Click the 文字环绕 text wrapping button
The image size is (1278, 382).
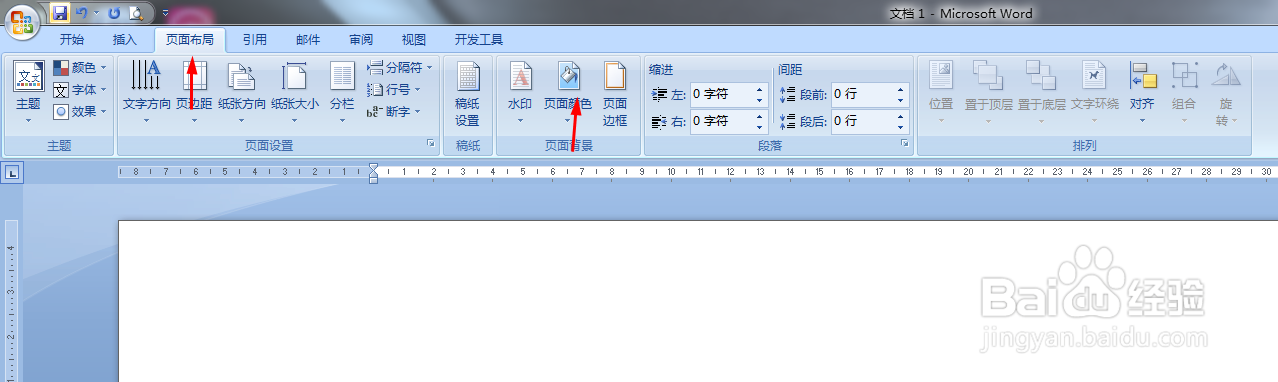coord(1095,92)
